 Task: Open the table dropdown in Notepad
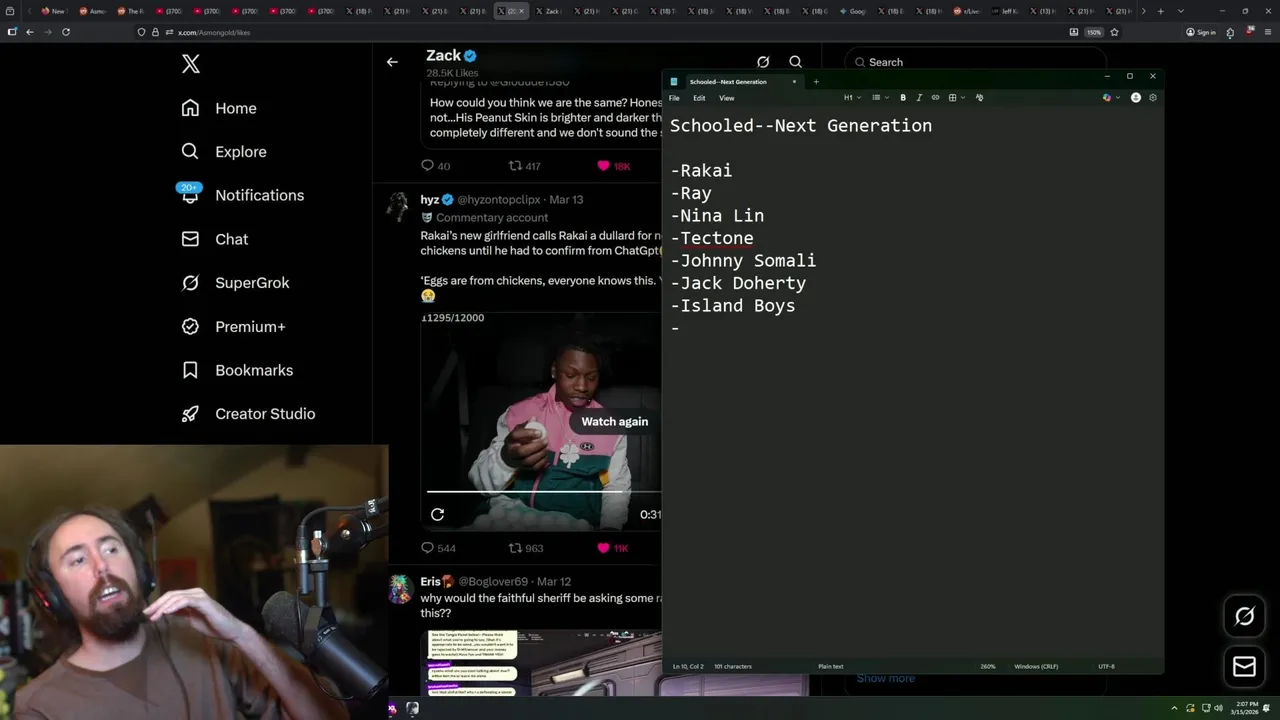click(955, 98)
